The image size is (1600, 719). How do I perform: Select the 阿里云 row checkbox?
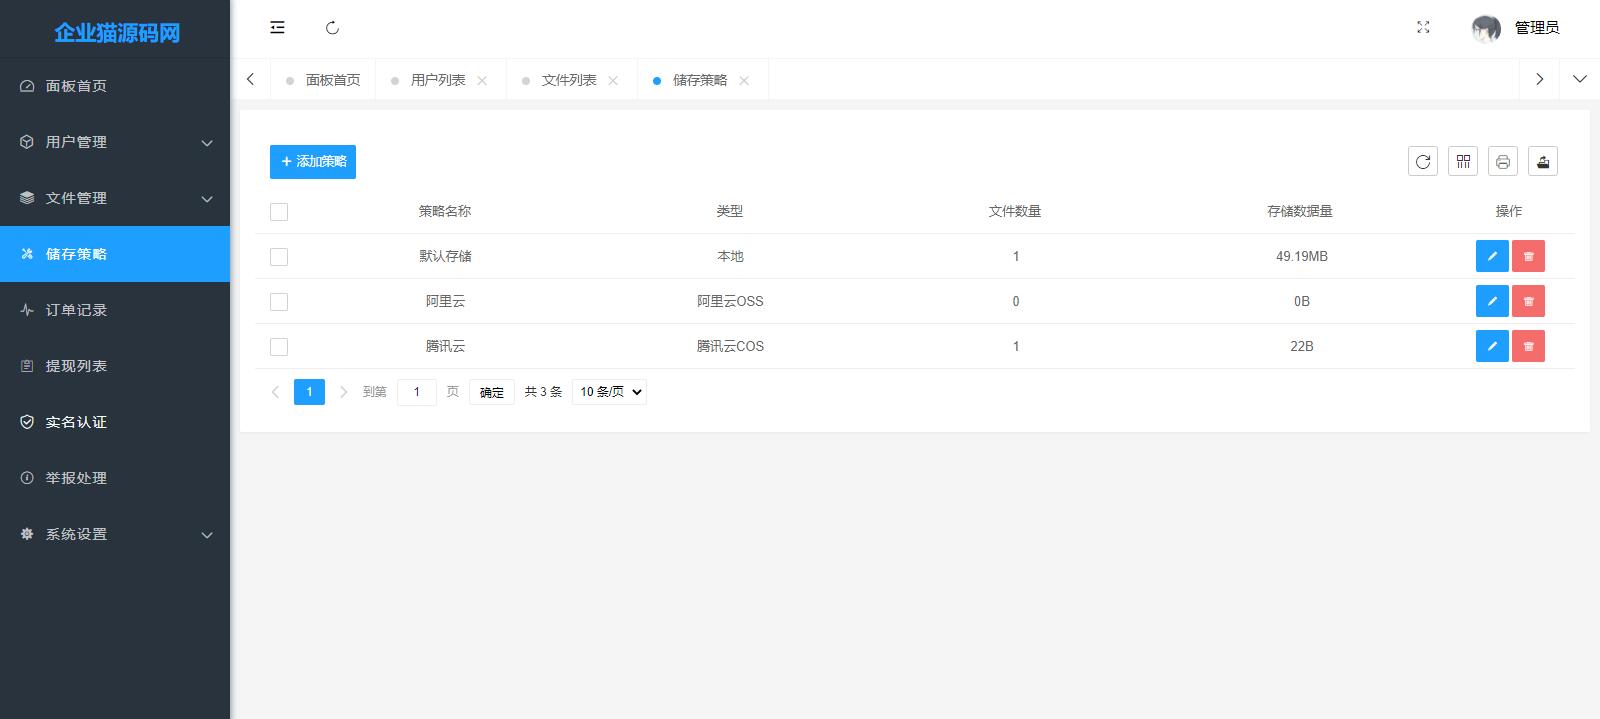(279, 302)
